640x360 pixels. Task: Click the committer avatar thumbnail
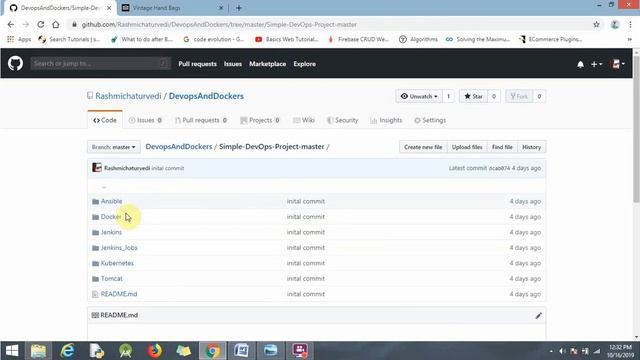pos(97,168)
